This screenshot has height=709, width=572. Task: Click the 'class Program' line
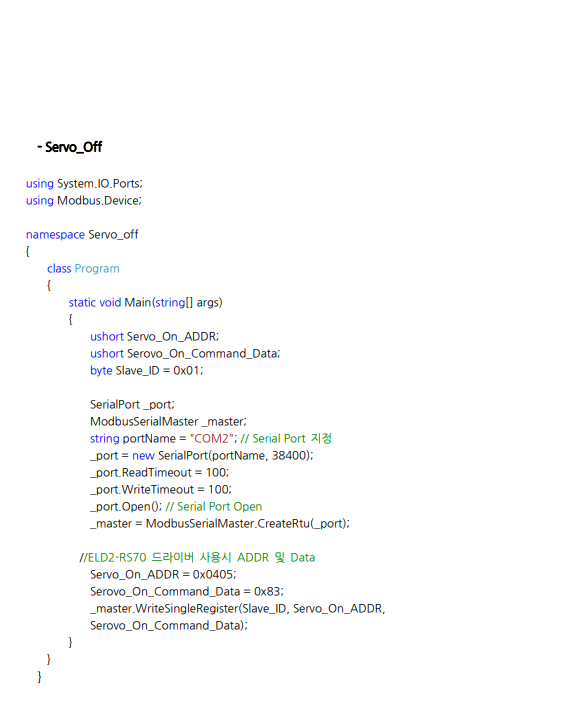(83, 269)
